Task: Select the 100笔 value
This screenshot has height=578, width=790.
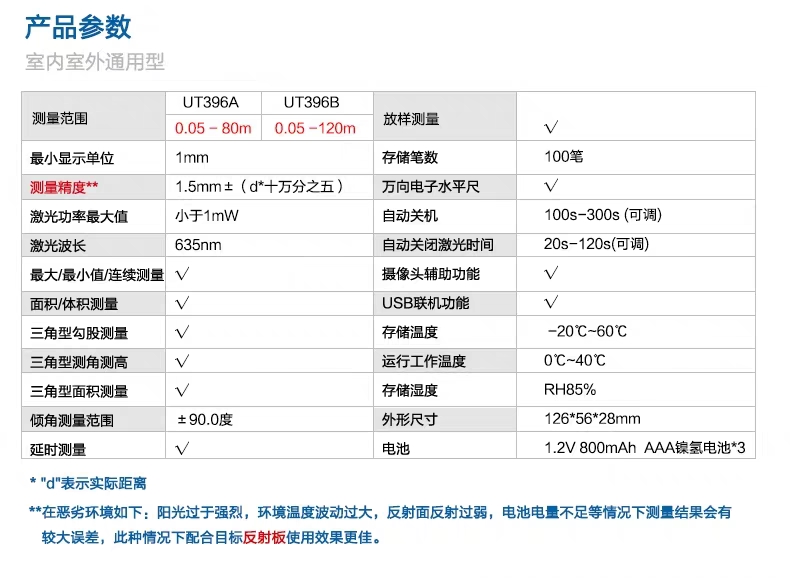Action: coord(564,156)
